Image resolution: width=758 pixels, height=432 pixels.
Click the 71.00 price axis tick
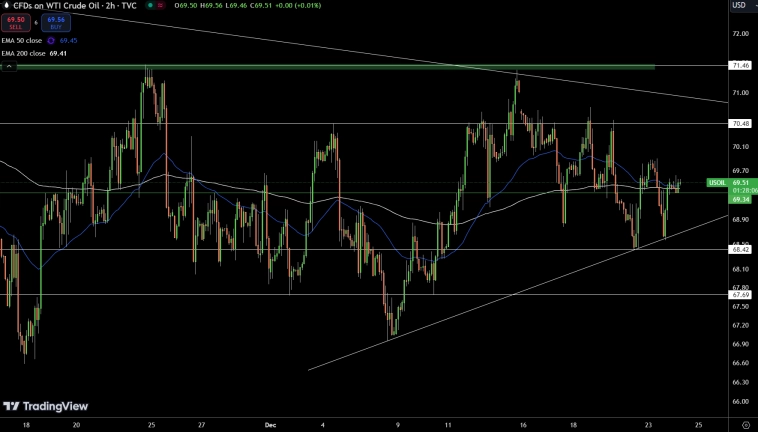(741, 93)
